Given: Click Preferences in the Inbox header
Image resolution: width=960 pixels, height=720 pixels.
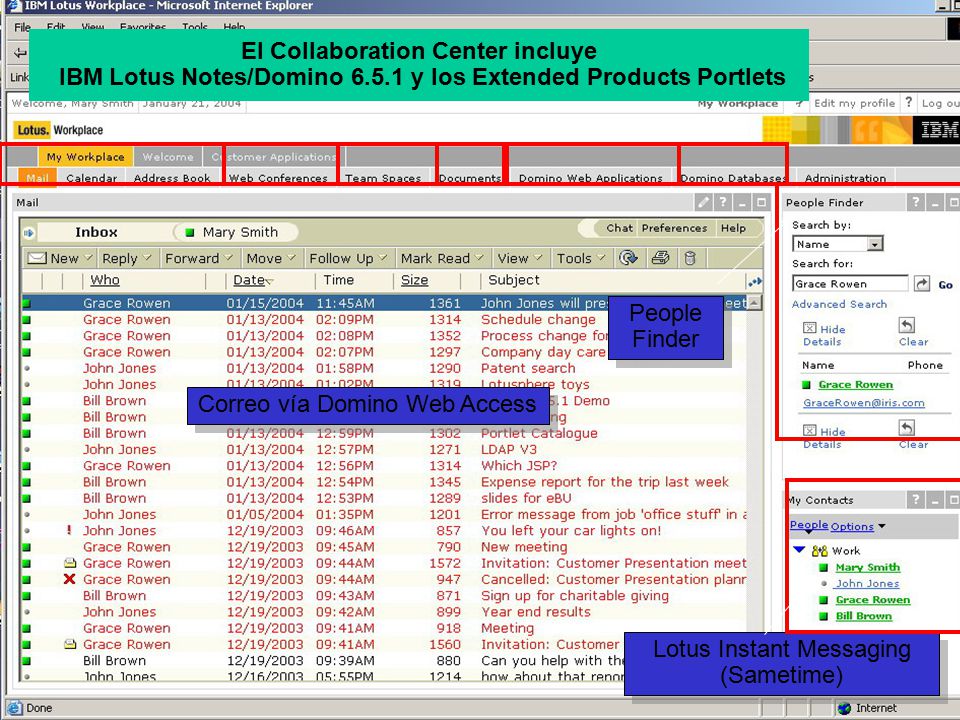Looking at the screenshot, I should (674, 228).
